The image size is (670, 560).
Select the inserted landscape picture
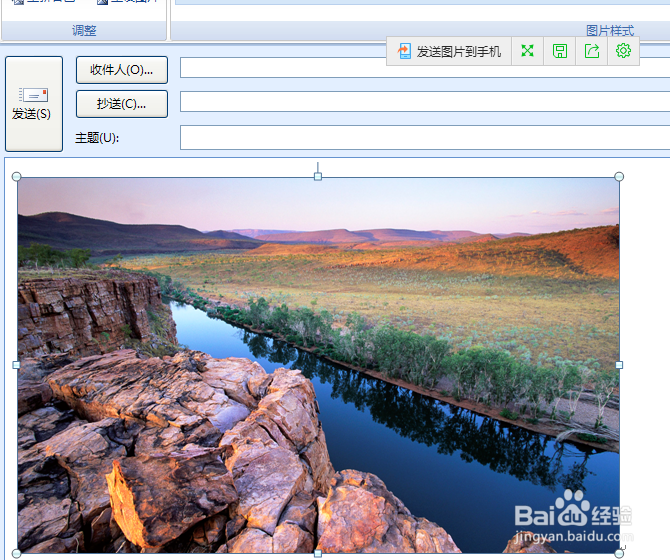(318, 365)
